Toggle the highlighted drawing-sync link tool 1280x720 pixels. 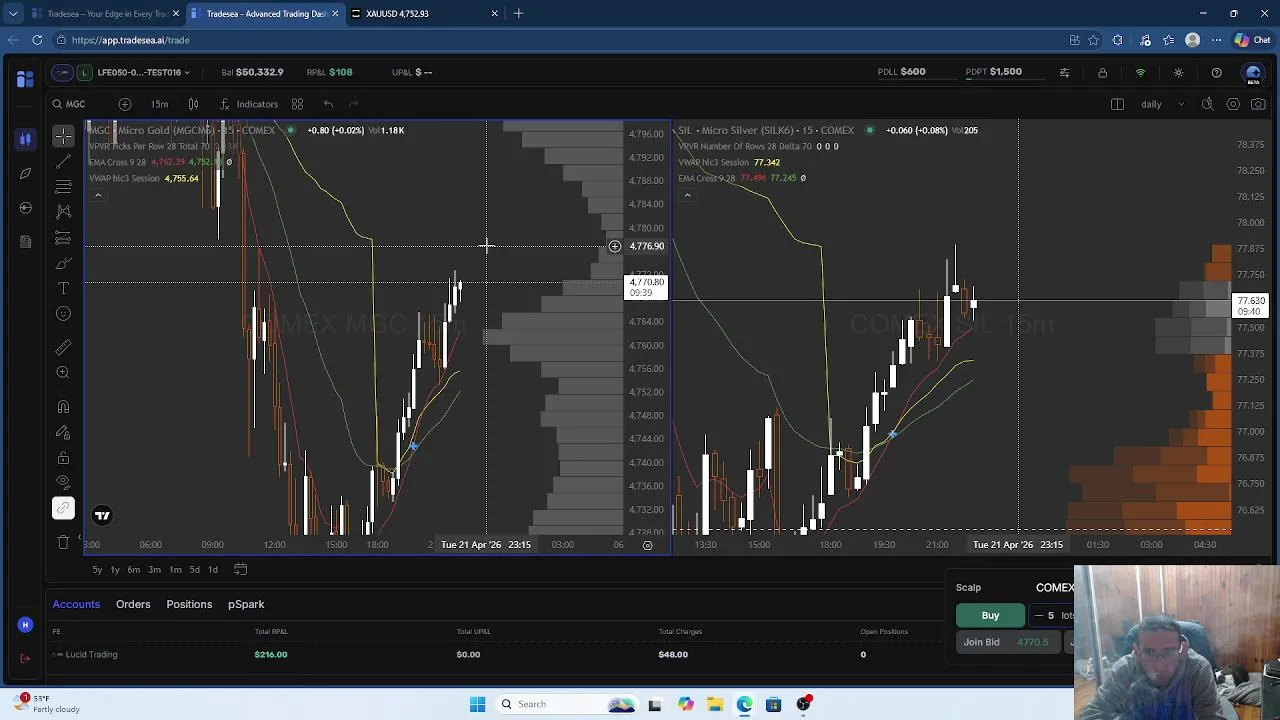coord(63,508)
